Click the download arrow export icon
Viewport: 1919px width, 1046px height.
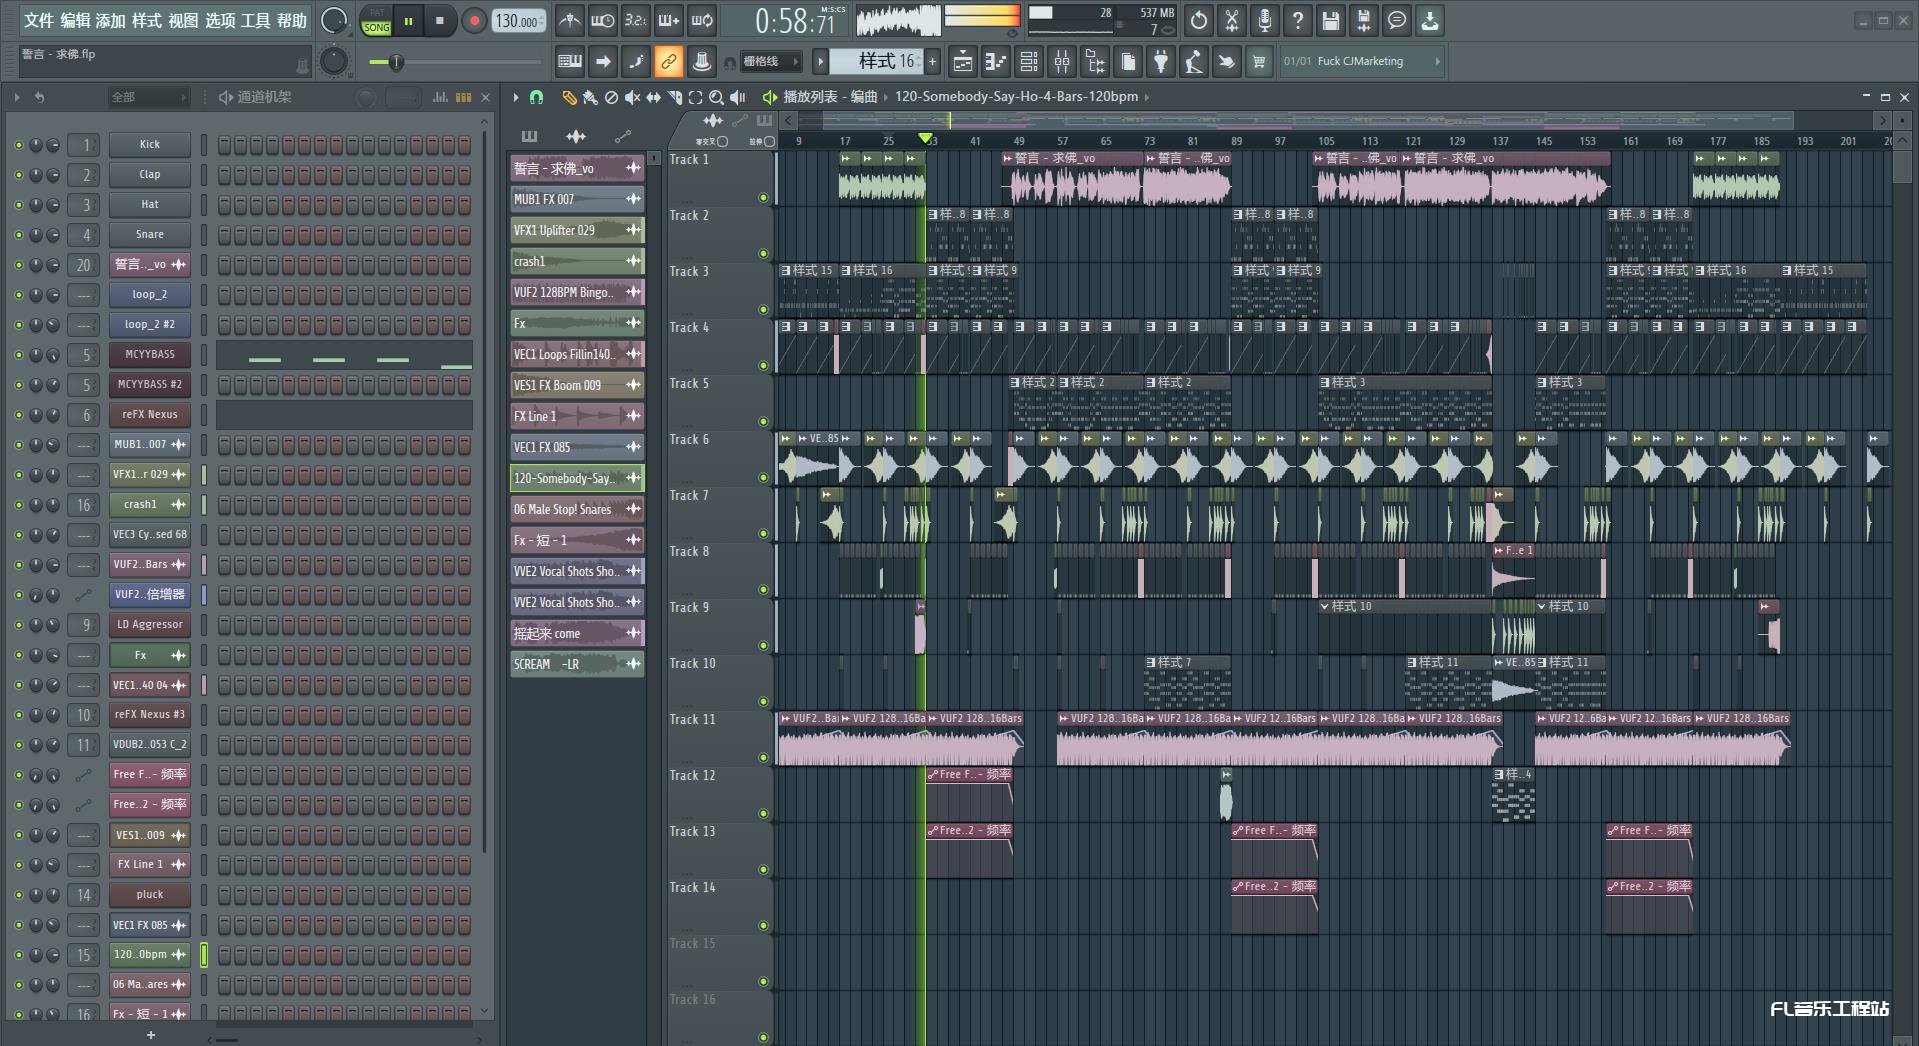pyautogui.click(x=1430, y=20)
